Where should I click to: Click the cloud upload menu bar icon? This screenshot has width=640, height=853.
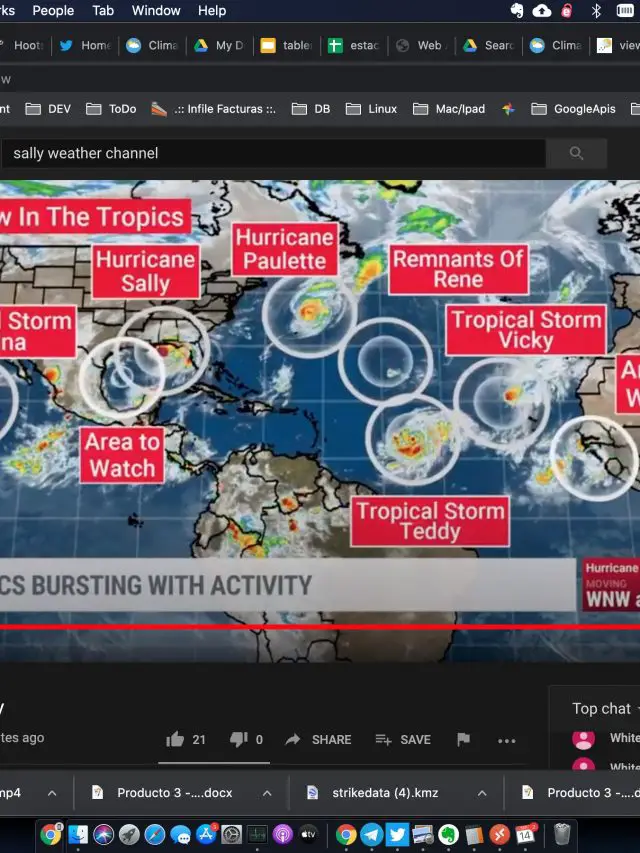click(x=541, y=10)
